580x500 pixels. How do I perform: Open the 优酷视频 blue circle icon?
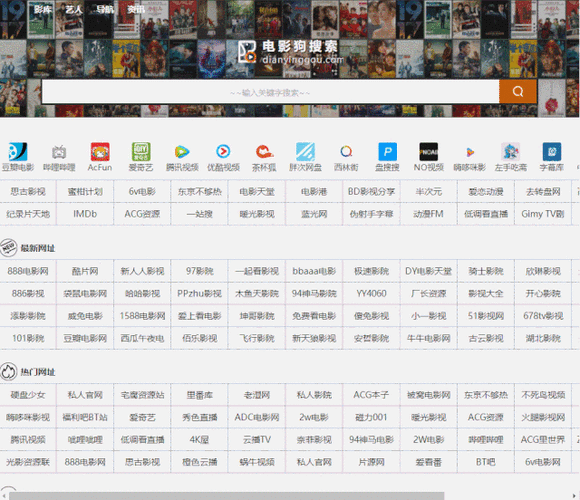pos(223,152)
